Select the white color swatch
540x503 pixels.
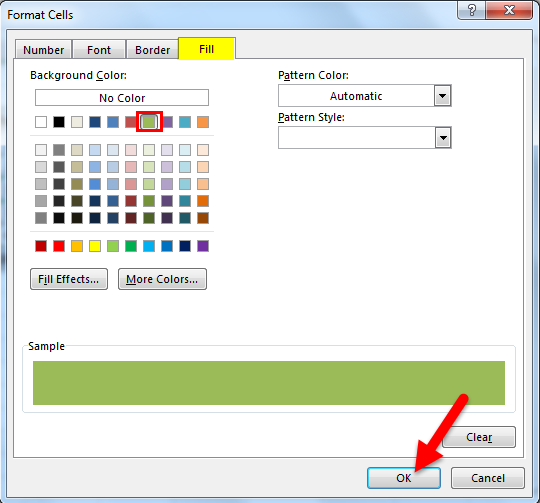point(41,122)
